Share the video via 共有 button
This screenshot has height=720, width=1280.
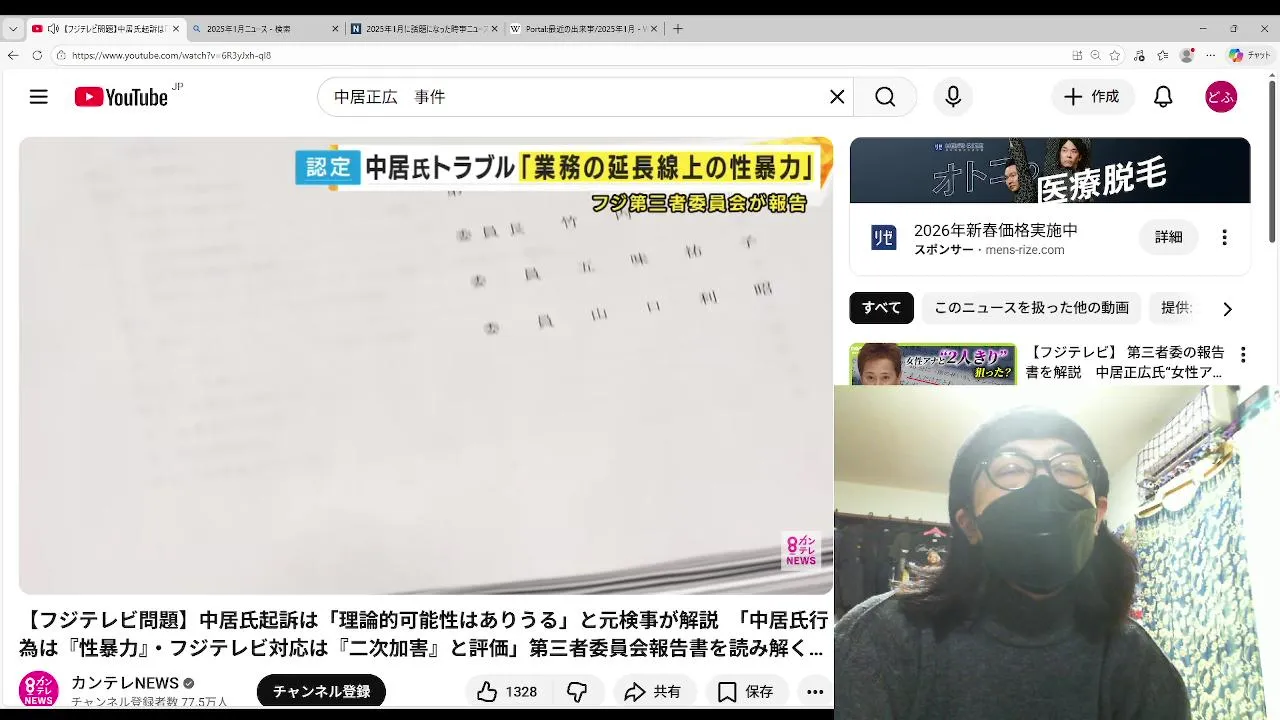tap(653, 691)
